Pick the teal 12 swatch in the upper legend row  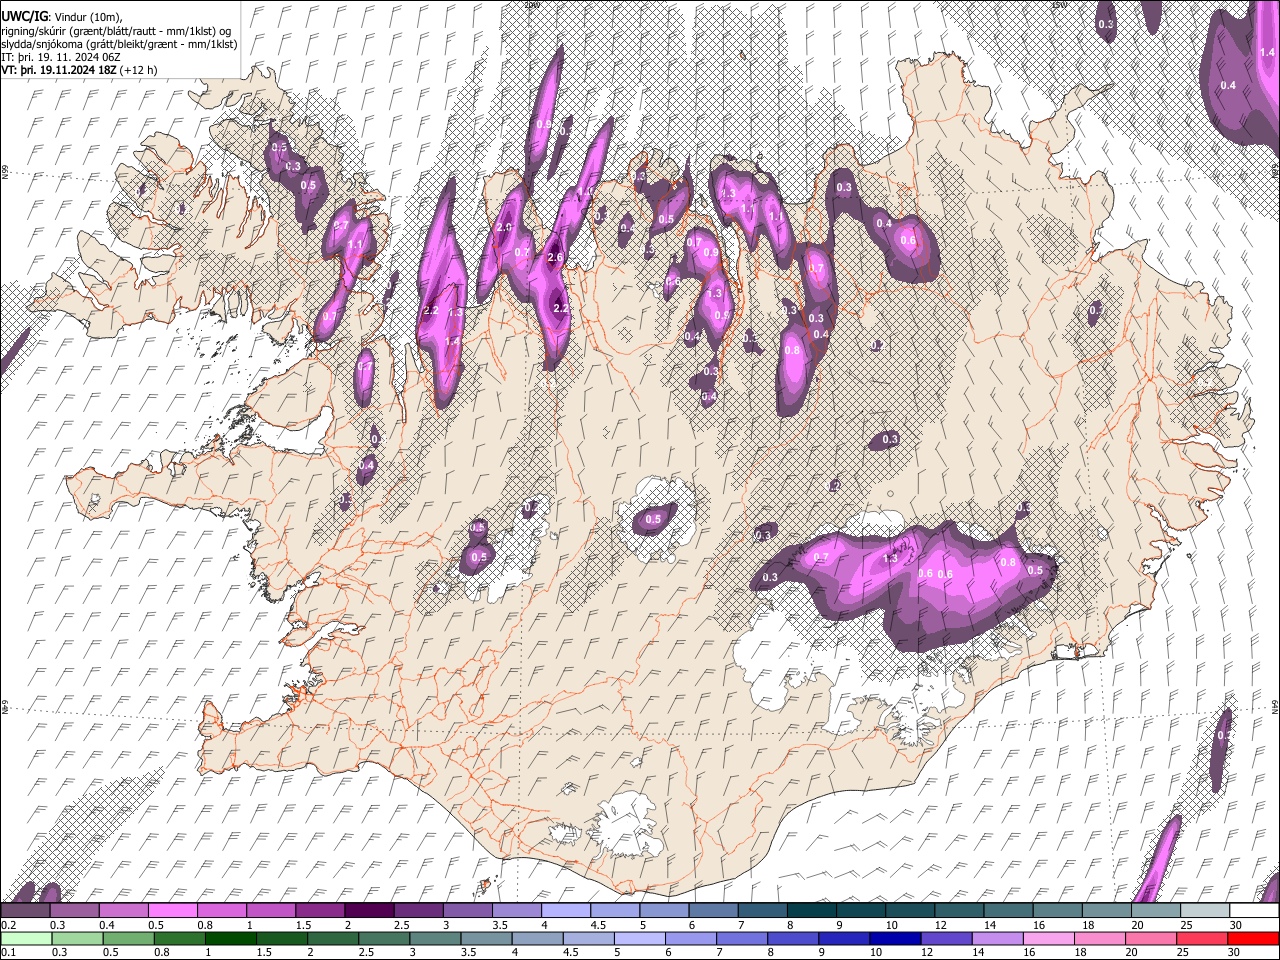click(958, 911)
